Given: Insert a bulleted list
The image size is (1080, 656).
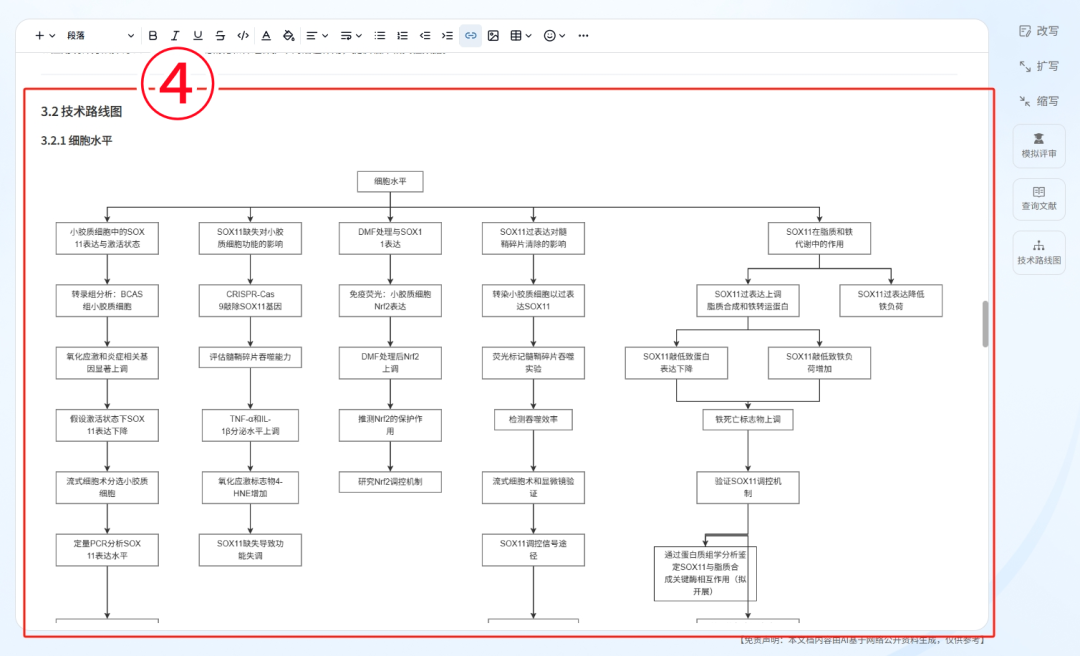Looking at the screenshot, I should (x=380, y=36).
